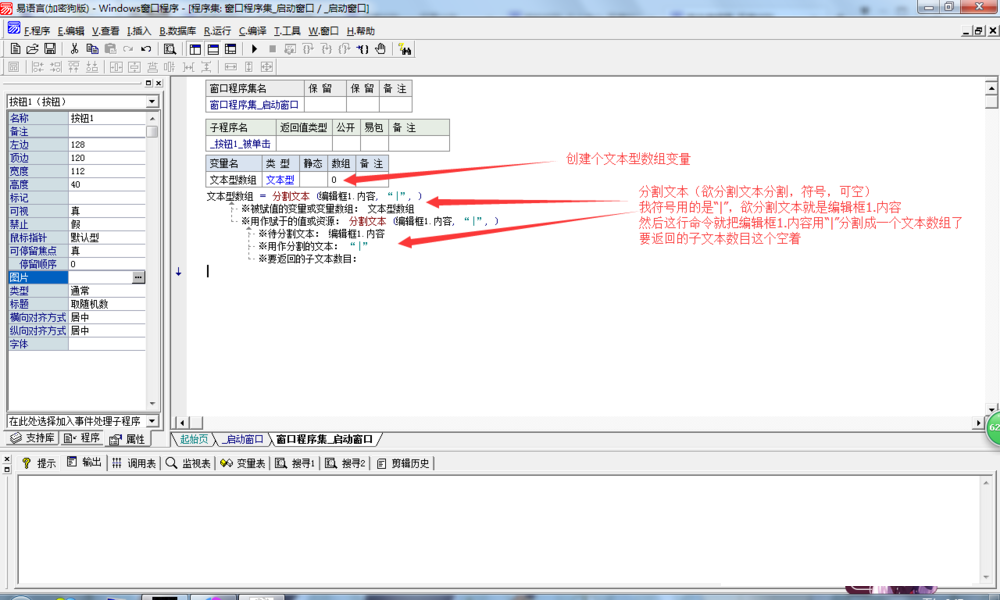The width and height of the screenshot is (1000, 600).
Task: Click the 标题 property value 取随机数
Action: click(106, 304)
